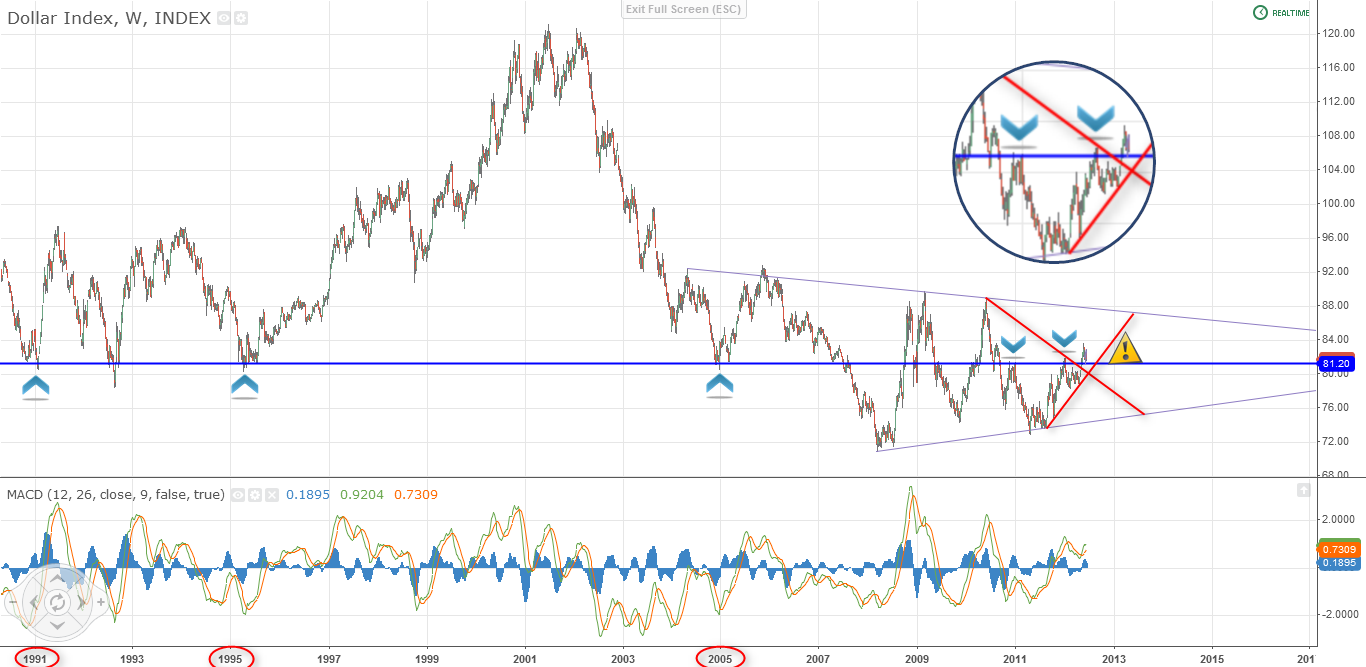Remove the MACD indicator with its X icon

click(270, 494)
